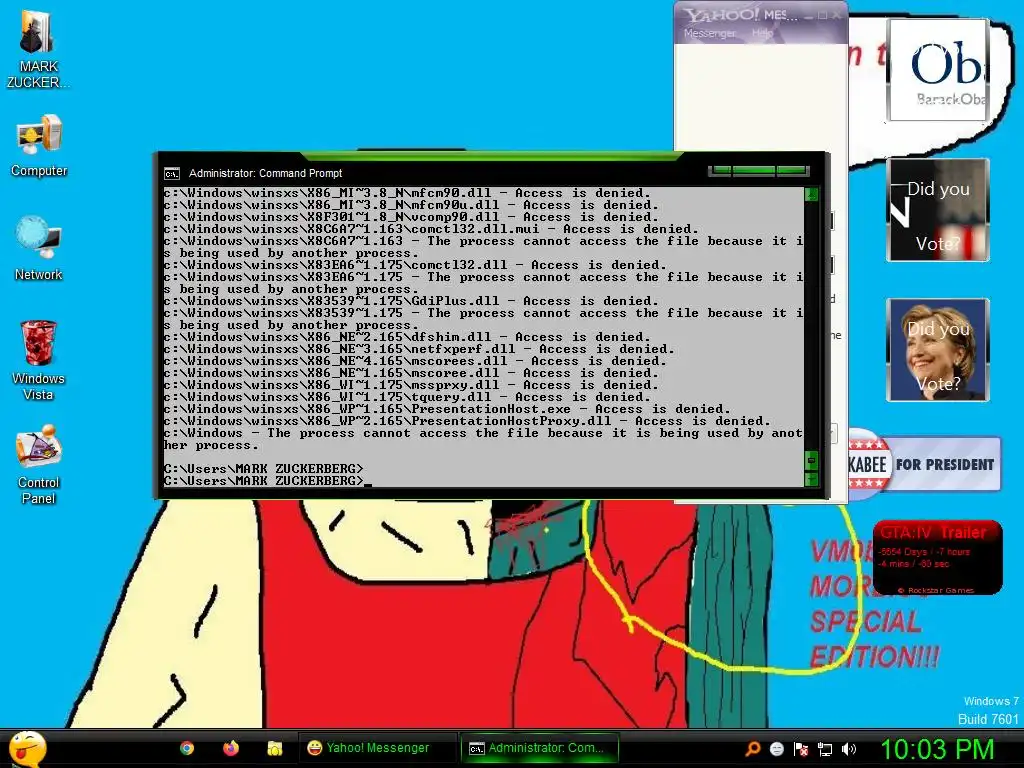Click the Command Prompt title bar system icon
The width and height of the screenshot is (1024, 768).
tap(172, 174)
